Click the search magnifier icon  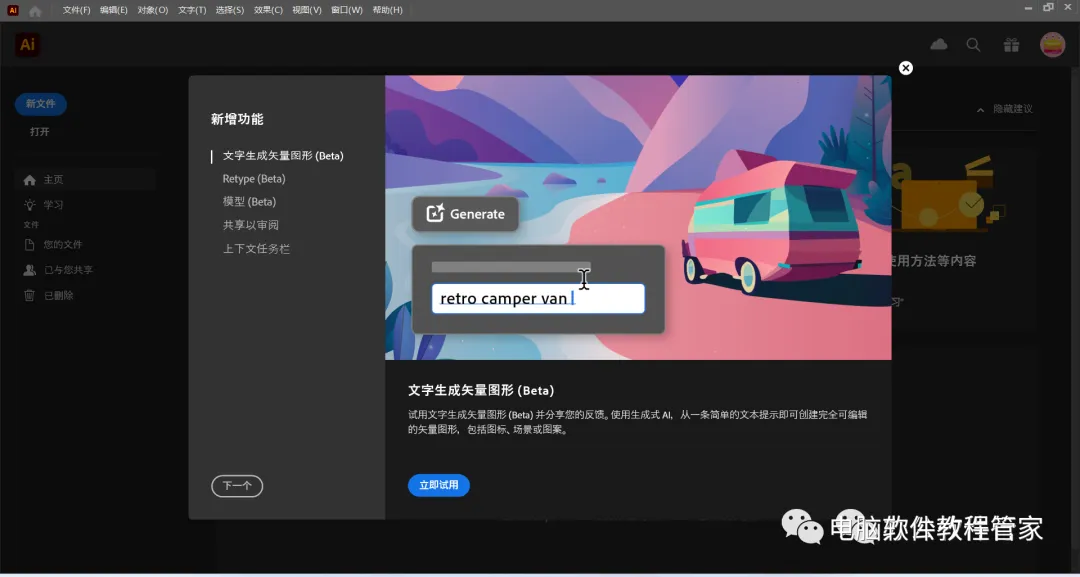pos(973,45)
